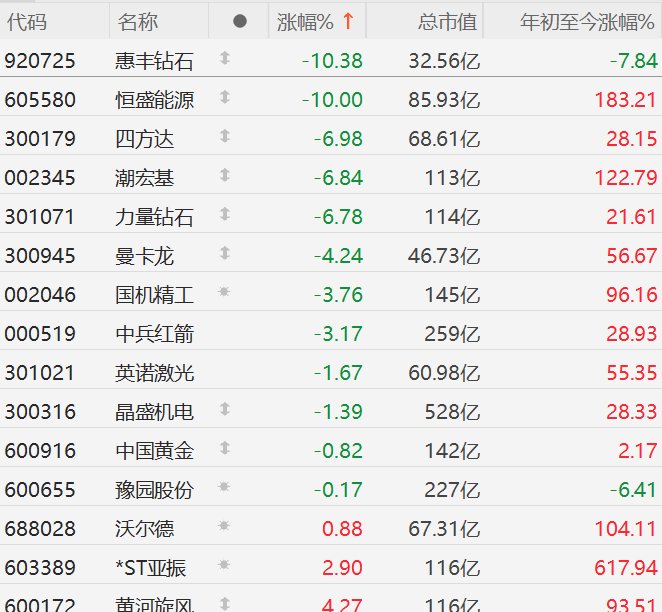Click the star marker icon beside 沃尔德
This screenshot has width=662, height=612.
(x=225, y=528)
